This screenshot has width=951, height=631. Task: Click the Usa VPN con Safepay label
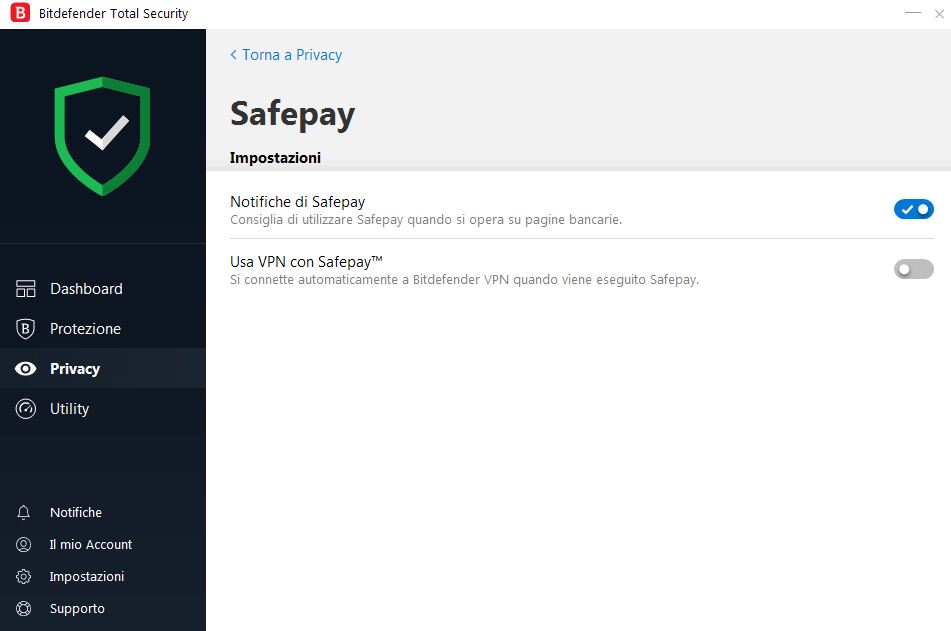pos(306,262)
